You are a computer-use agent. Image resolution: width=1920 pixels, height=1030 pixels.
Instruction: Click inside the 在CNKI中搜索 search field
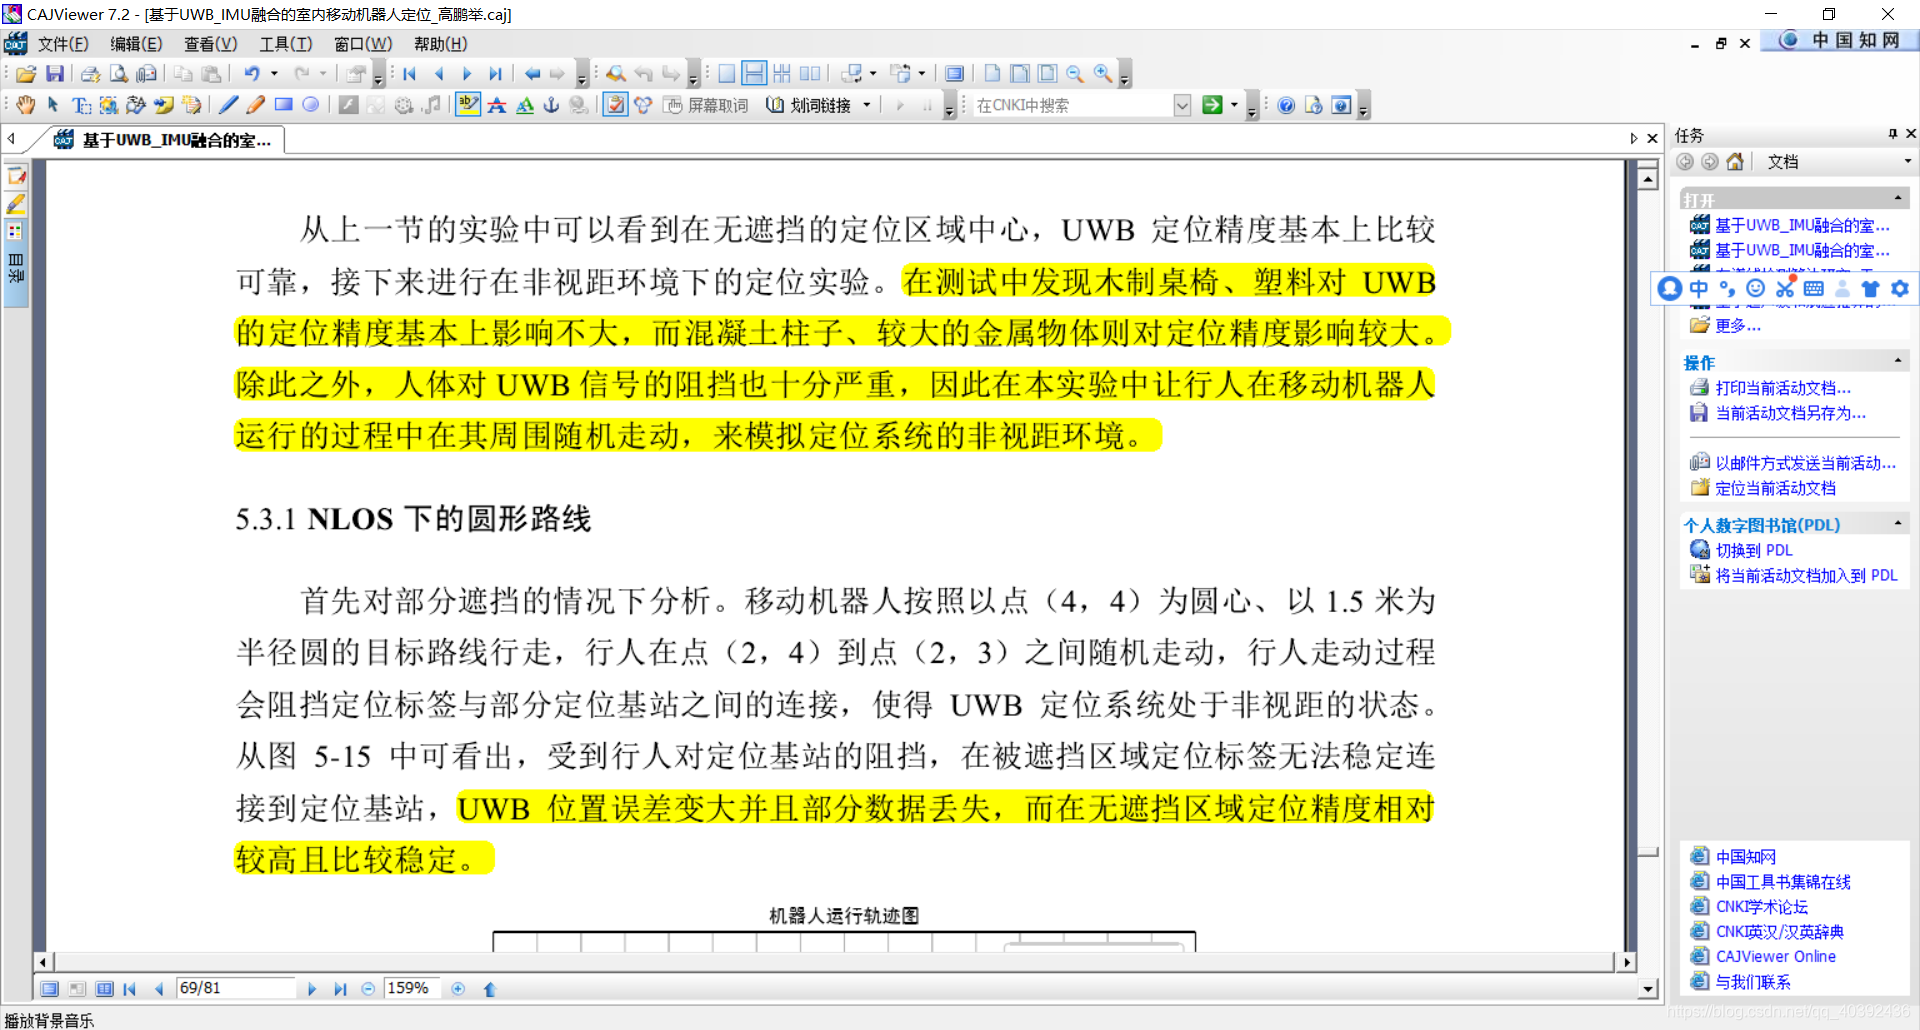pos(1072,105)
